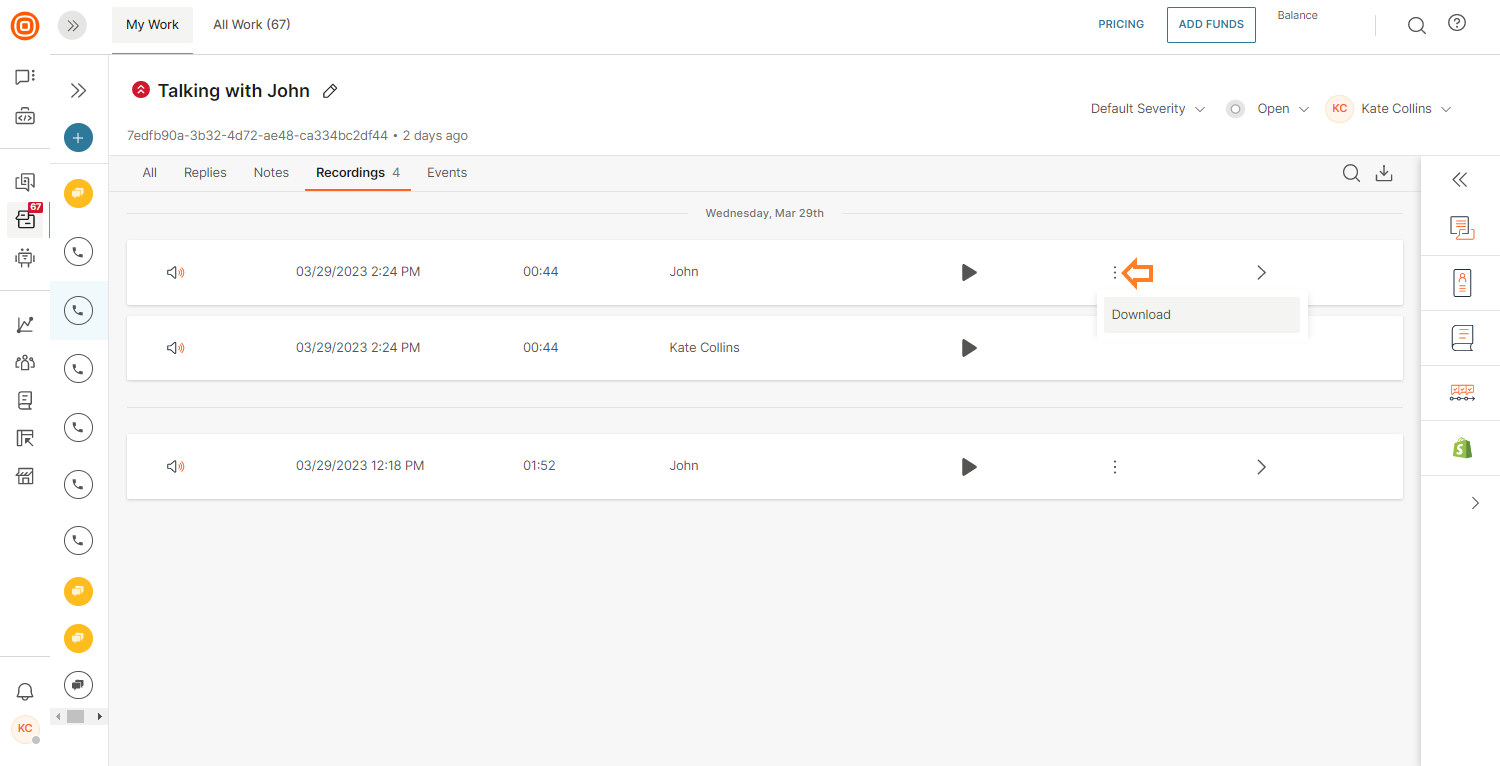Viewport: 1500px width, 766px height.
Task: Click the download icon above recordings list
Action: click(1384, 173)
